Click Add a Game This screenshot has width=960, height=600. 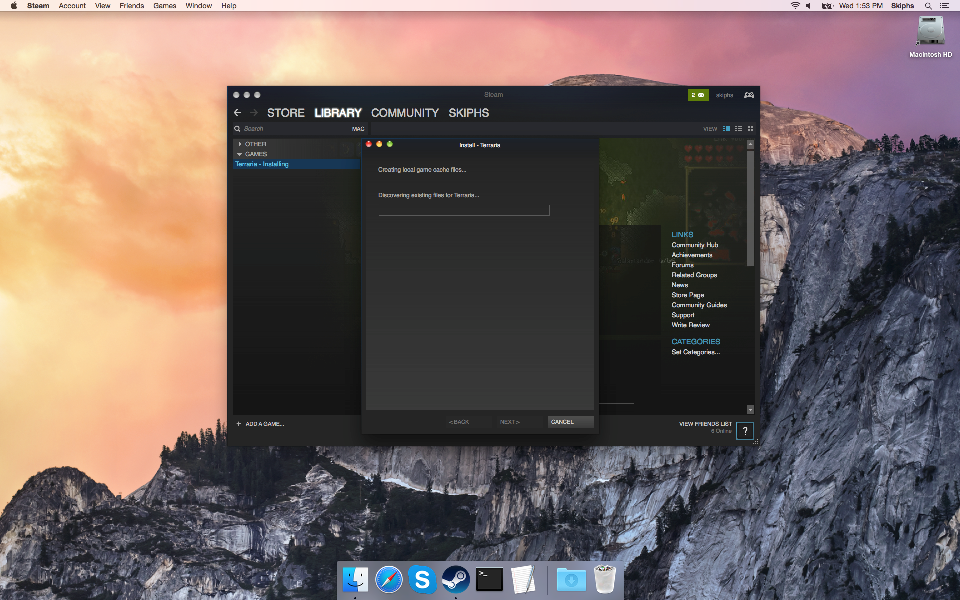(264, 424)
